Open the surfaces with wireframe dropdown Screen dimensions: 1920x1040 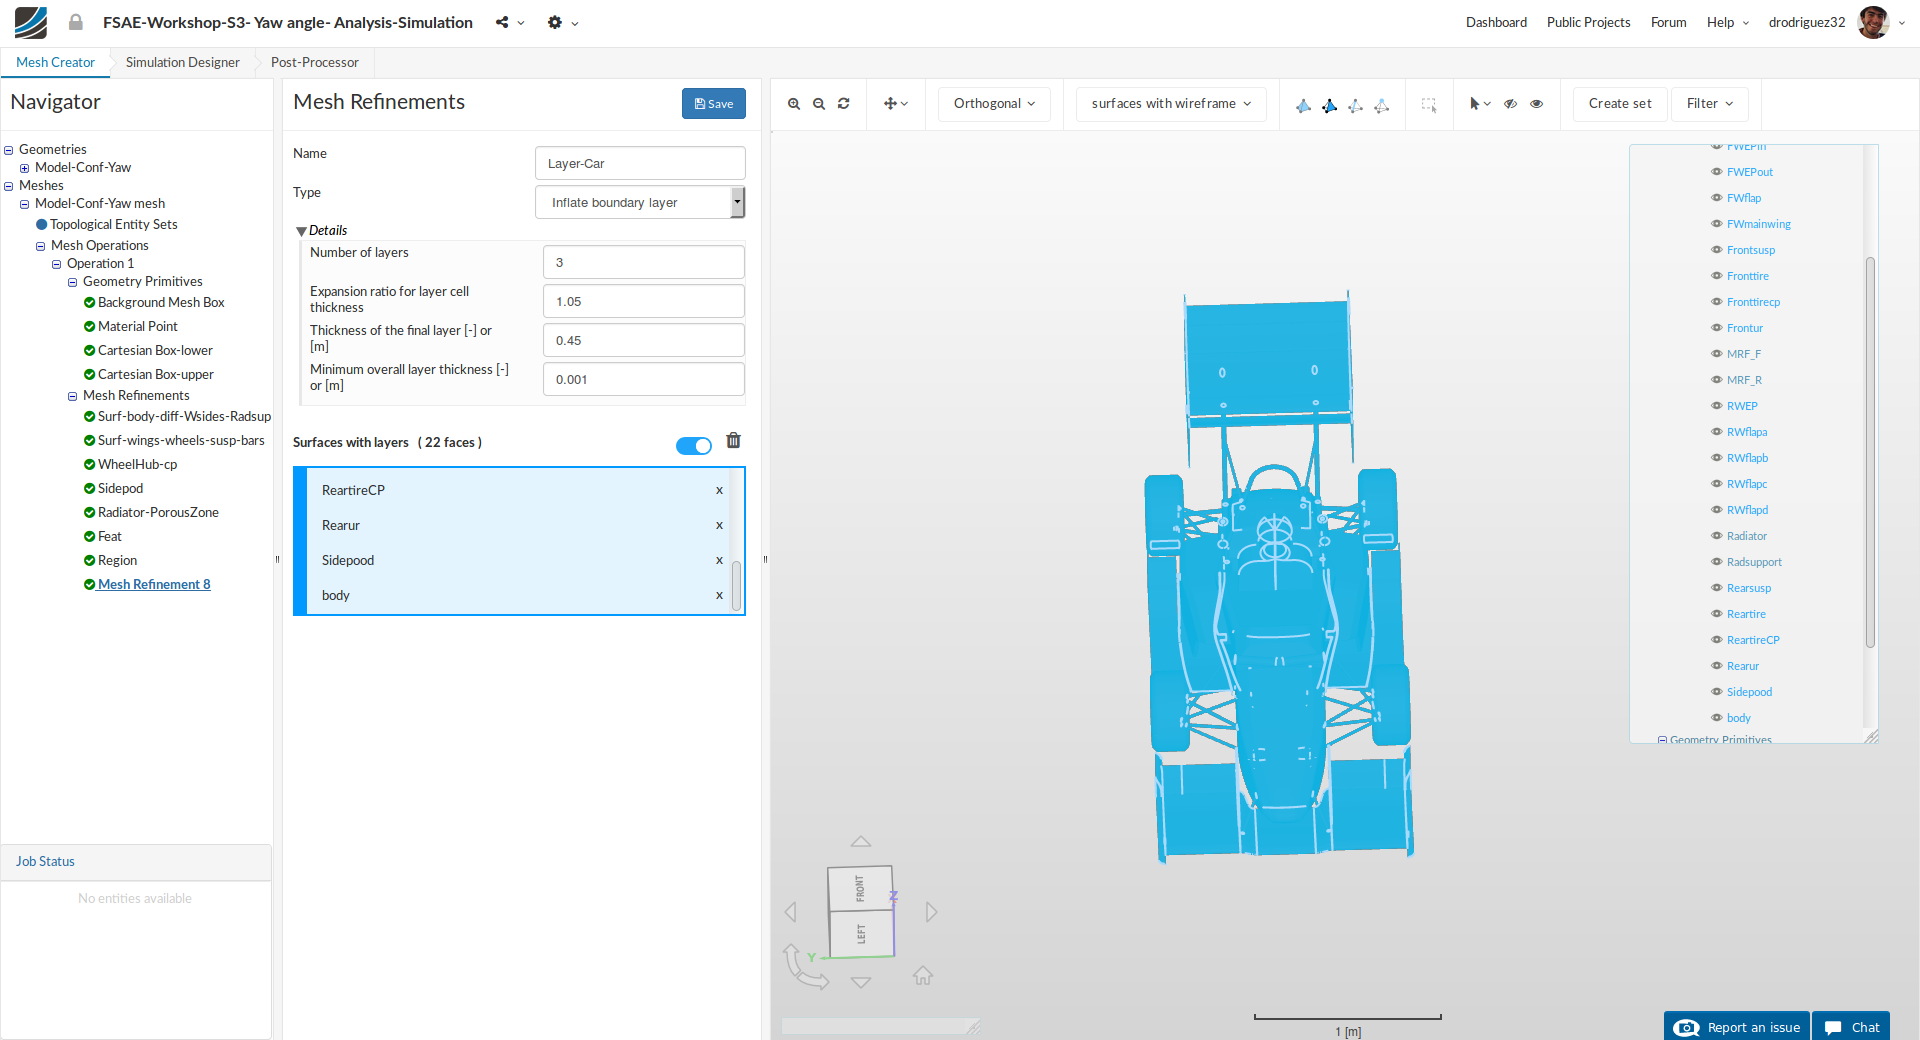pyautogui.click(x=1171, y=104)
